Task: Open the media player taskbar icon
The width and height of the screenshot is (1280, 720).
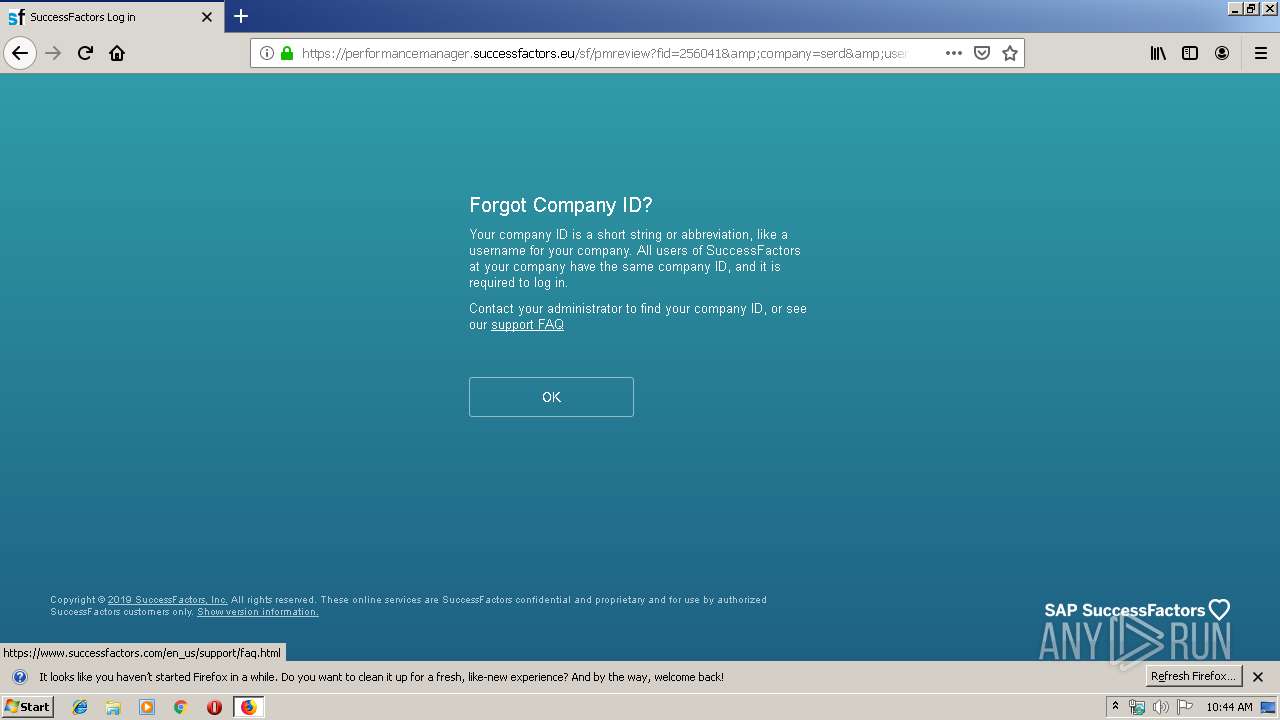Action: click(147, 707)
